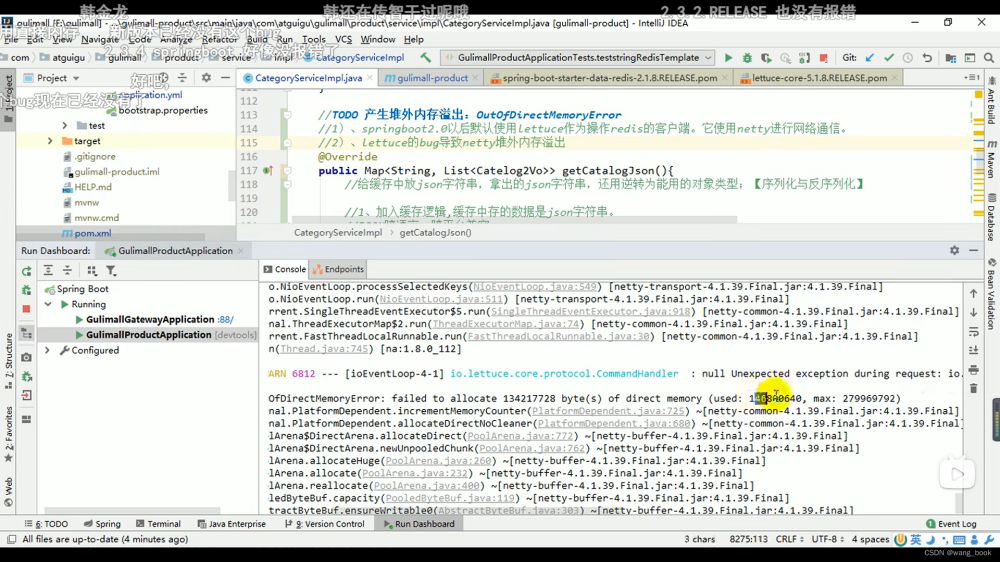Collapse the Running node in Run Dashboard
This screenshot has width=1000, height=562.
(x=48, y=304)
